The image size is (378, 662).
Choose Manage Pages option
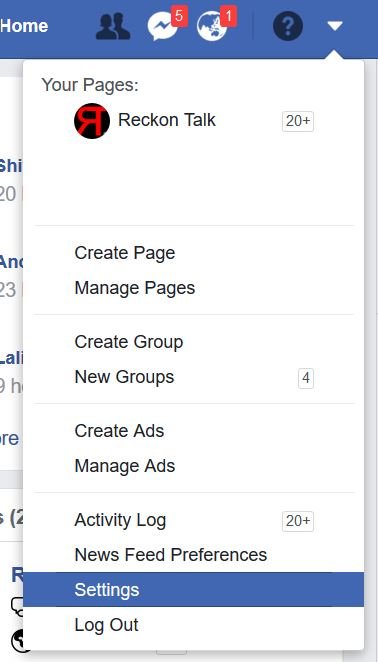pyautogui.click(x=135, y=288)
